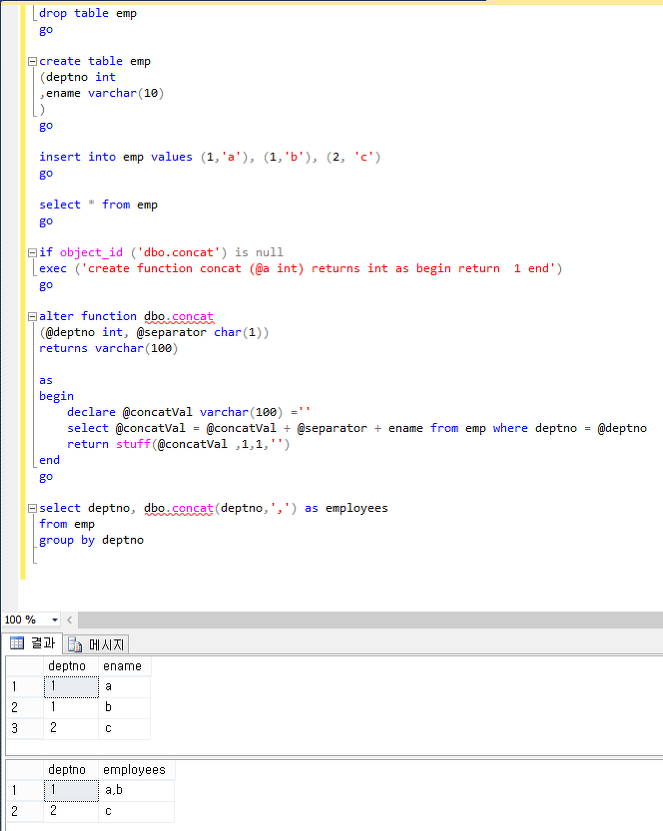Click the 'select * from emp' line
This screenshot has height=831, width=663.
[x=99, y=205]
